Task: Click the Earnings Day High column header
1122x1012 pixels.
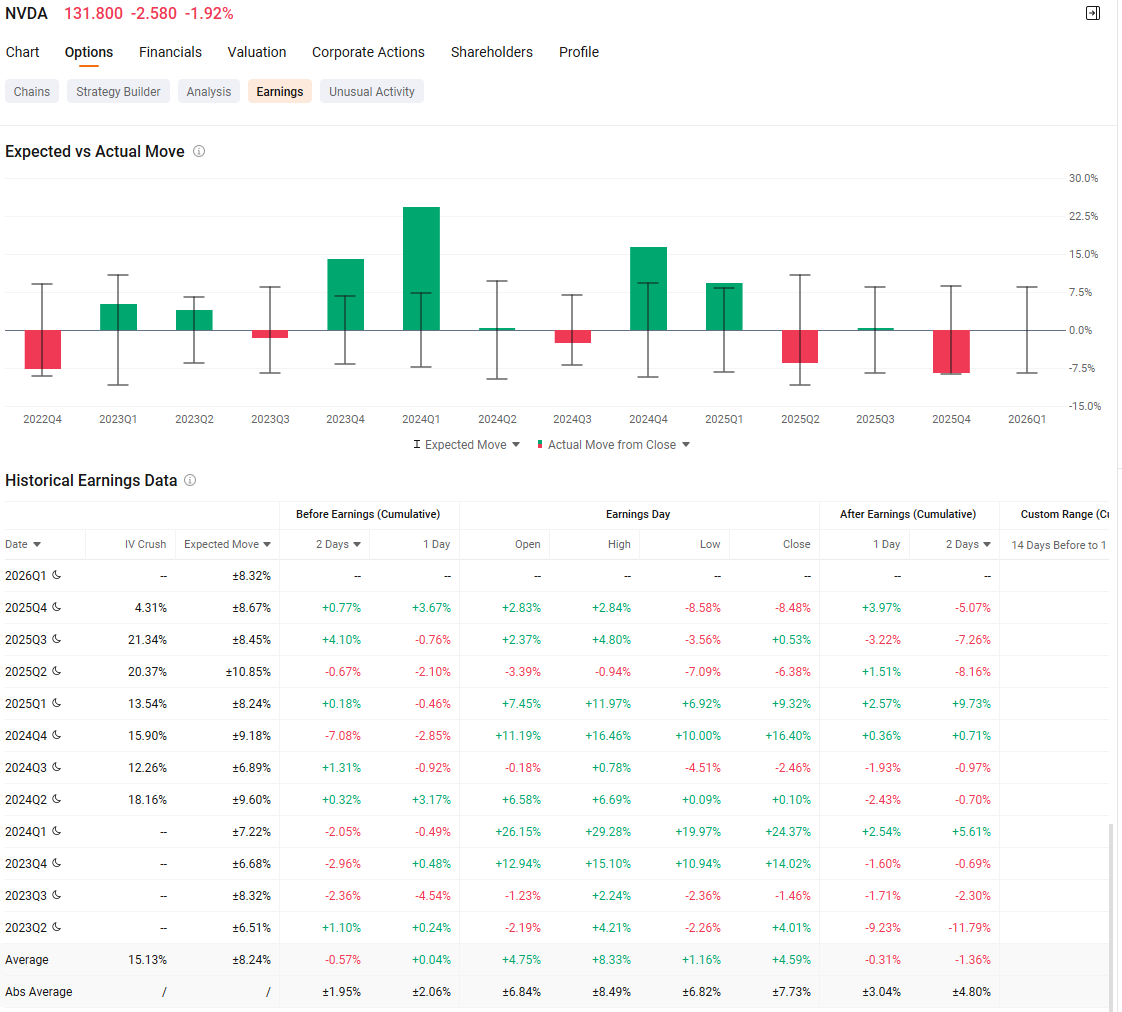Action: 619,544
